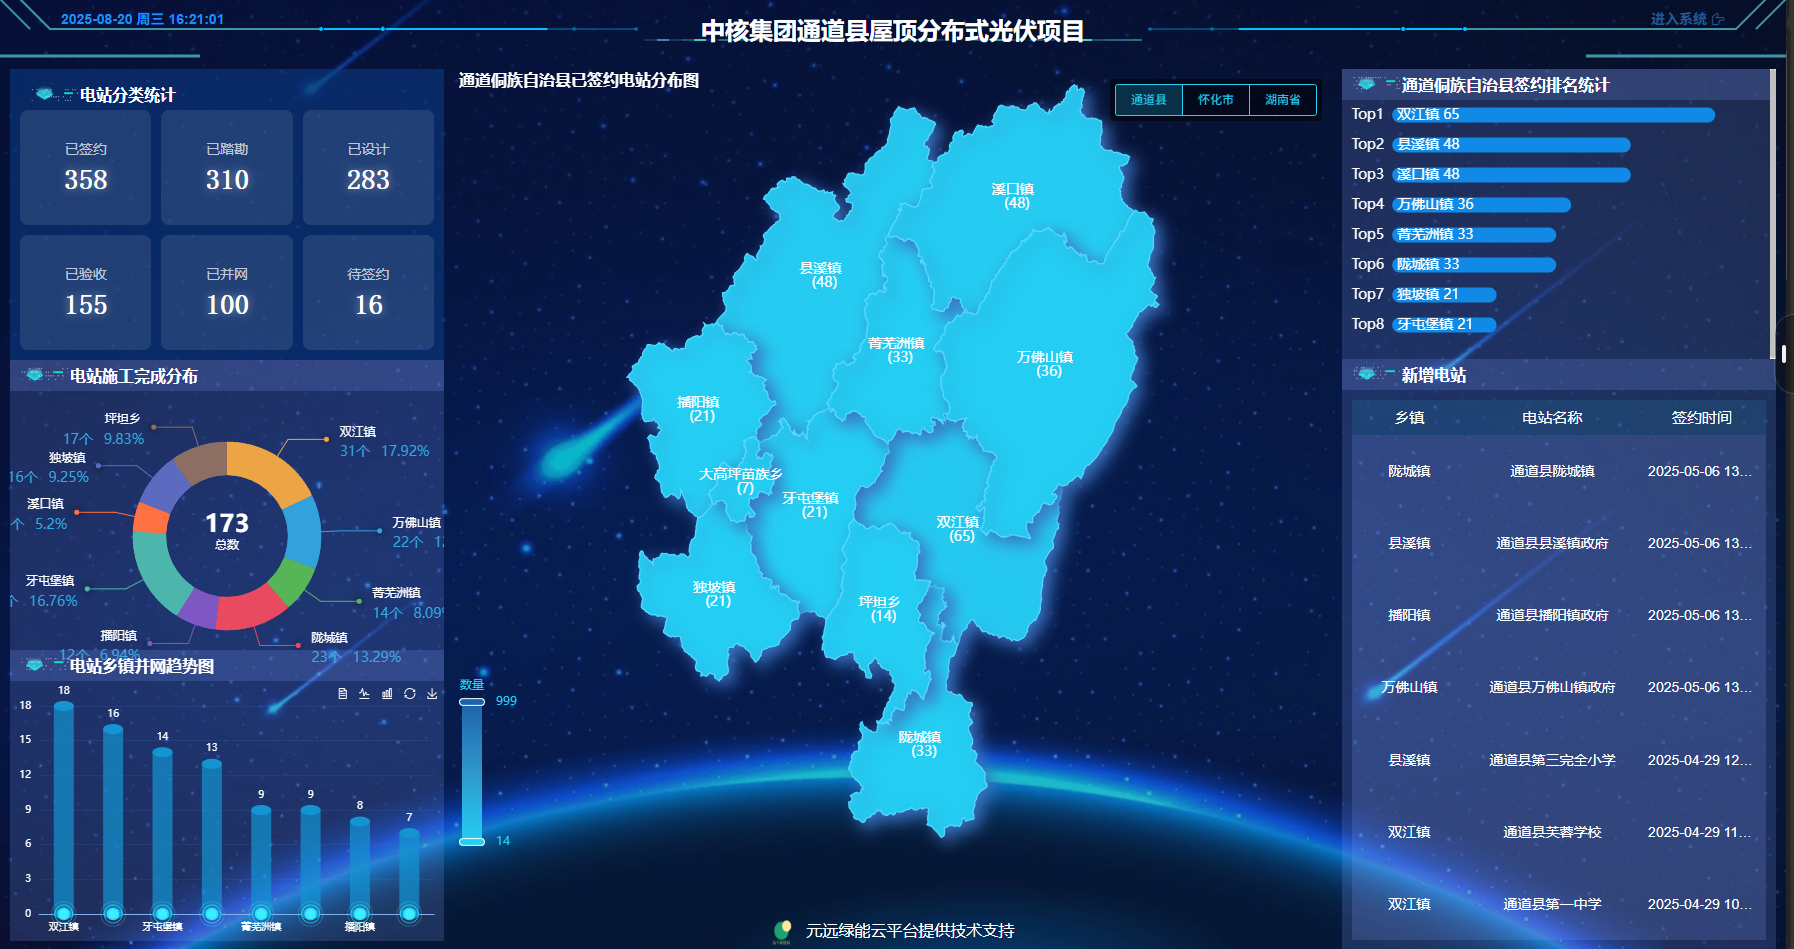This screenshot has height=949, width=1794.
Task: Save the trend chart as image
Action: coord(432,693)
